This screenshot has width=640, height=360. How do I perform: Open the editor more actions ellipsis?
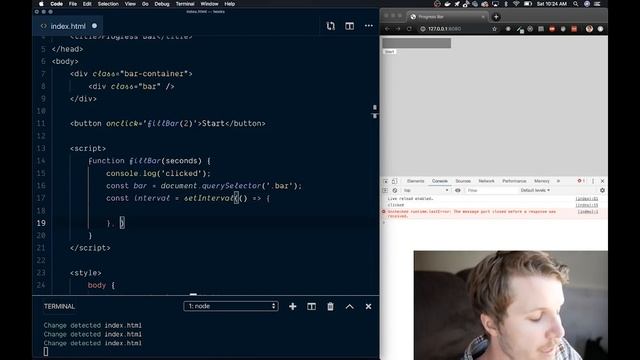click(x=369, y=26)
